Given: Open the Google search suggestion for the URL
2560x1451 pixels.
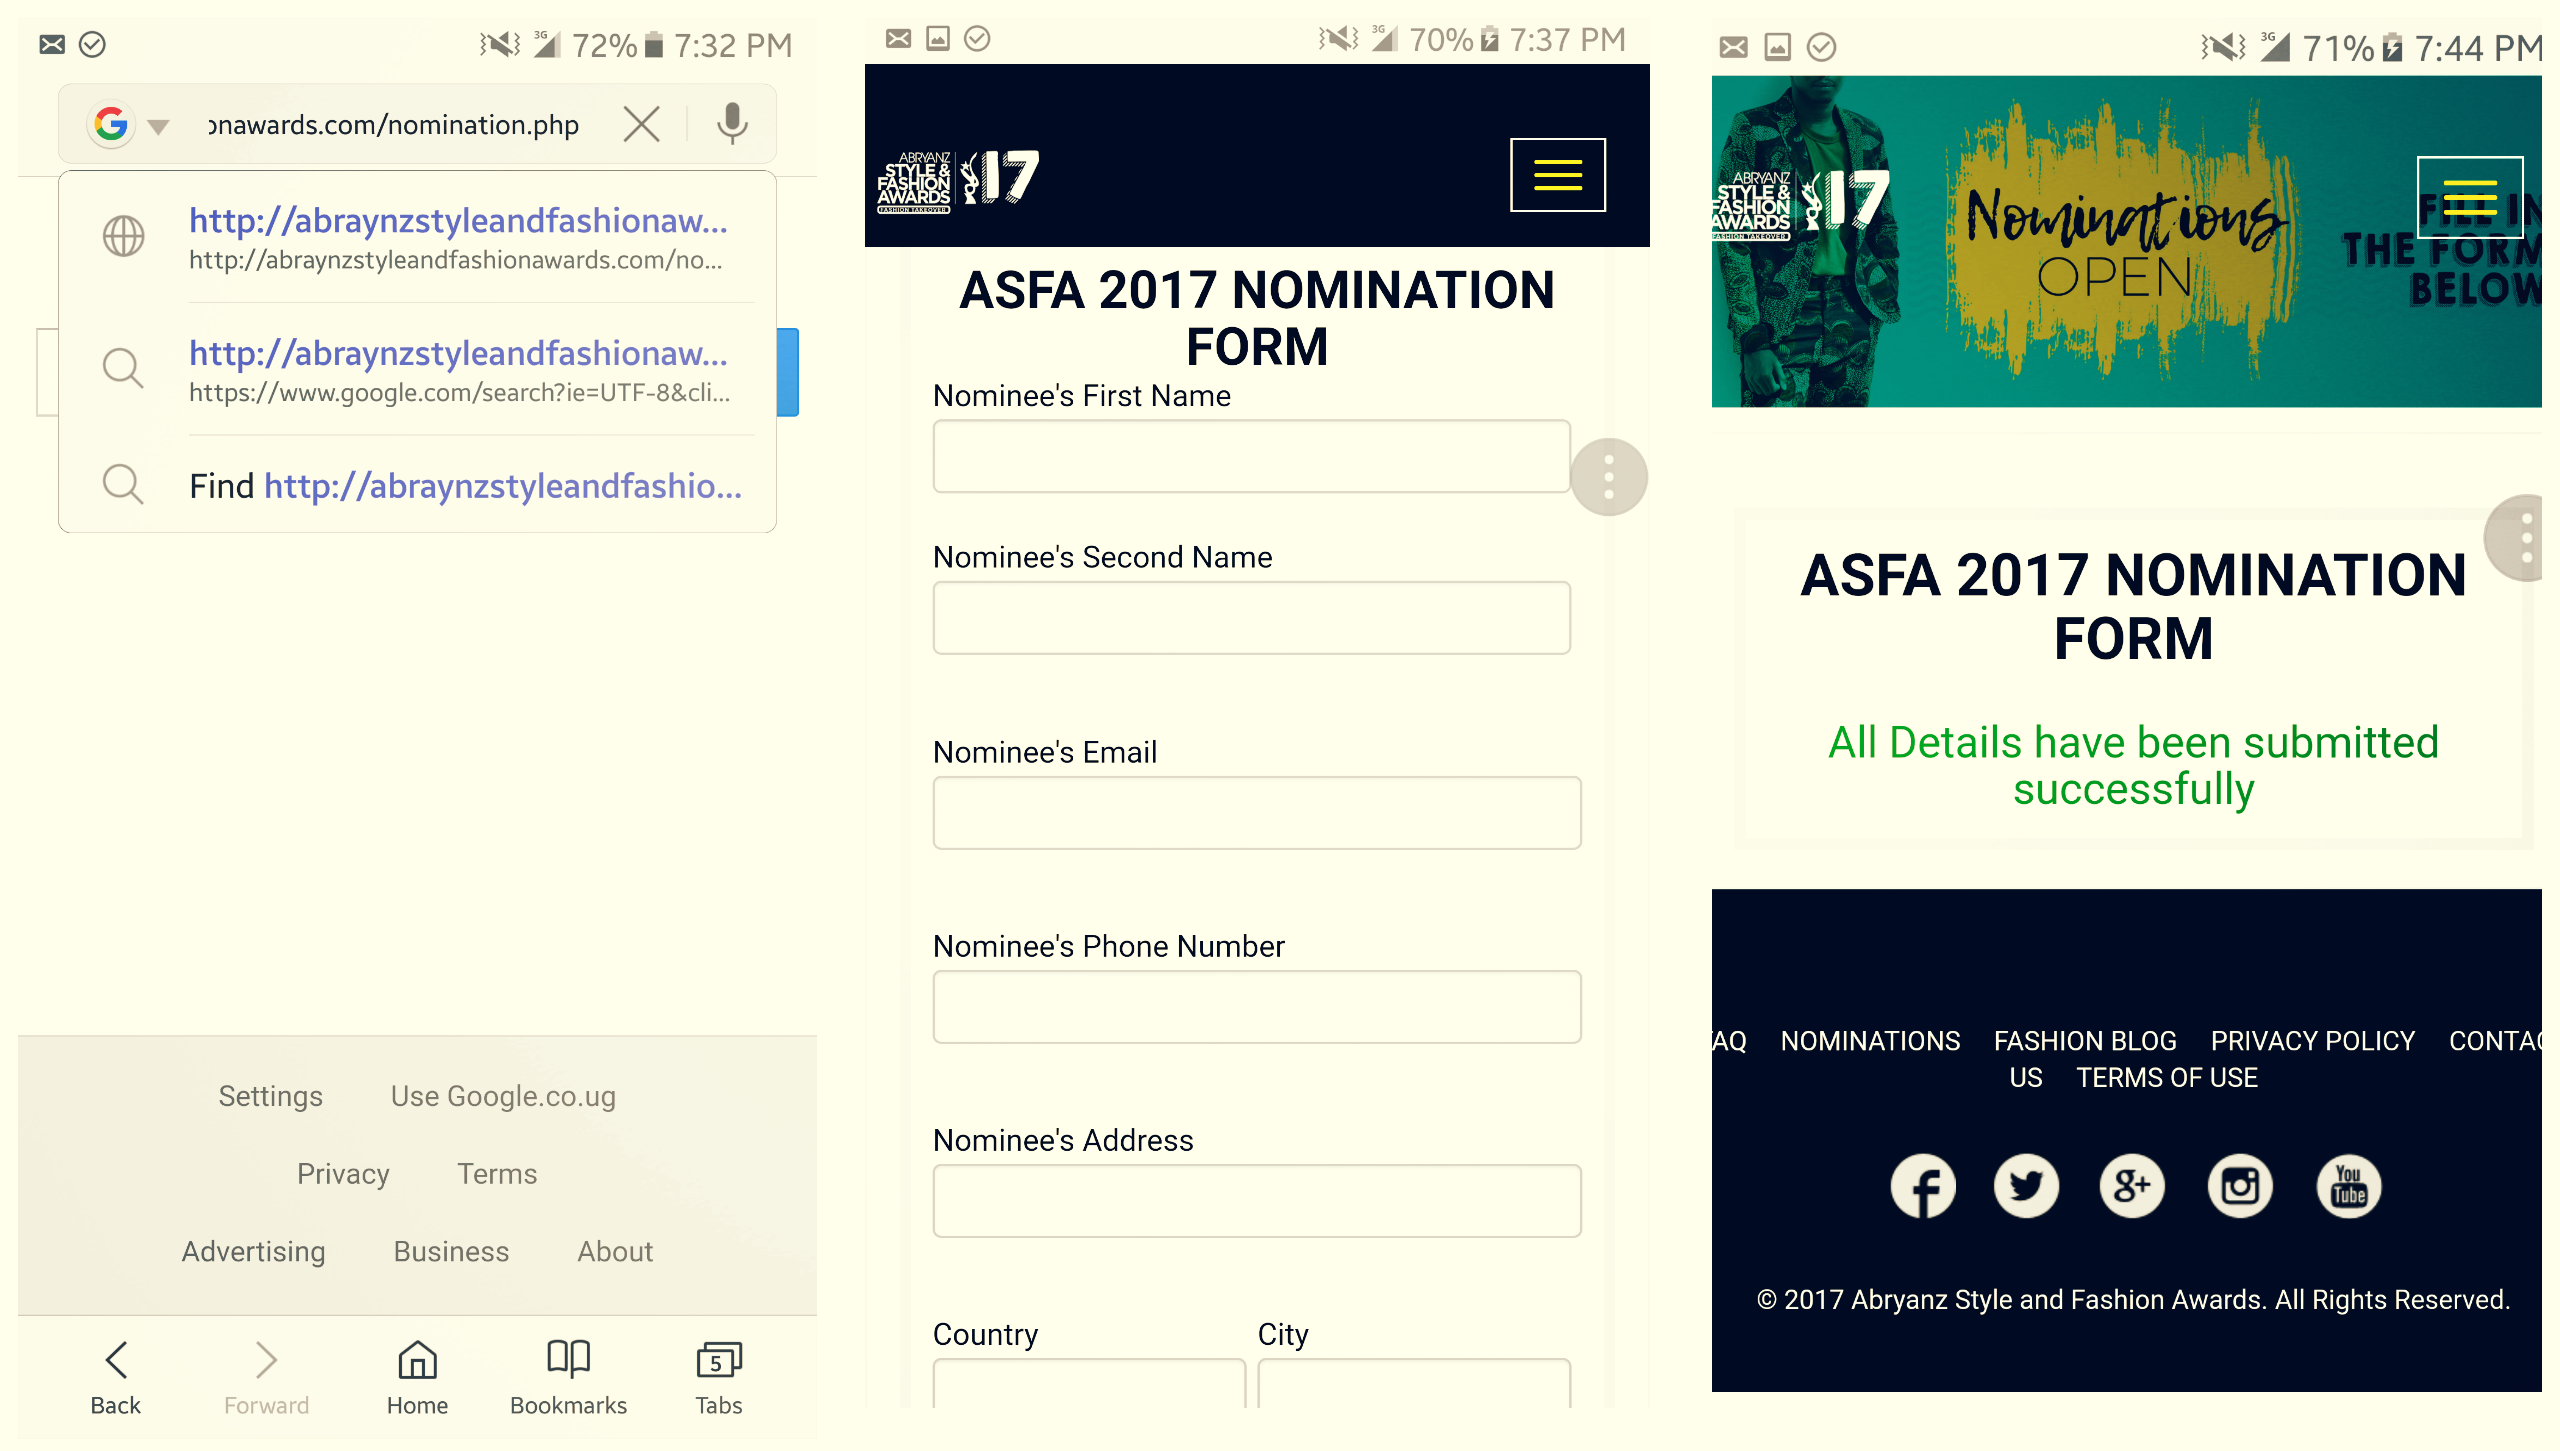Looking at the screenshot, I should point(417,370).
